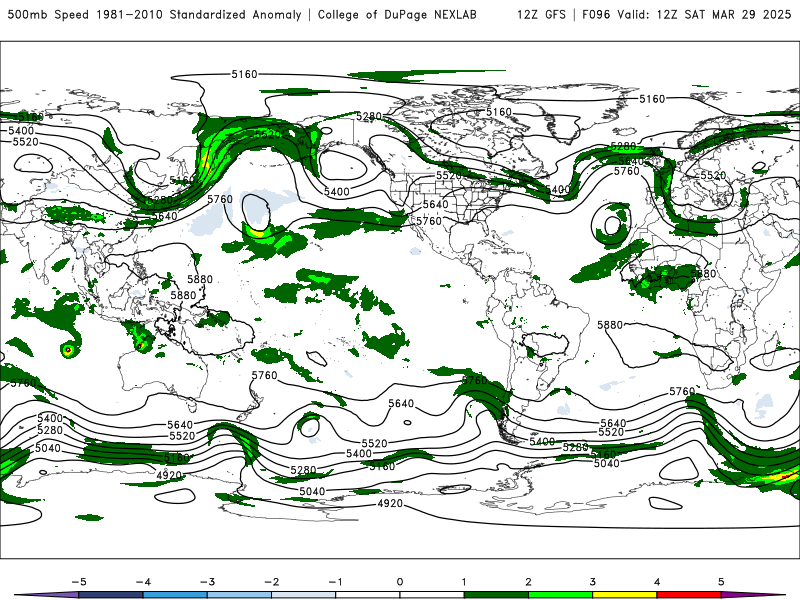
Task: Click the colorbar label −4
Action: 143,582
